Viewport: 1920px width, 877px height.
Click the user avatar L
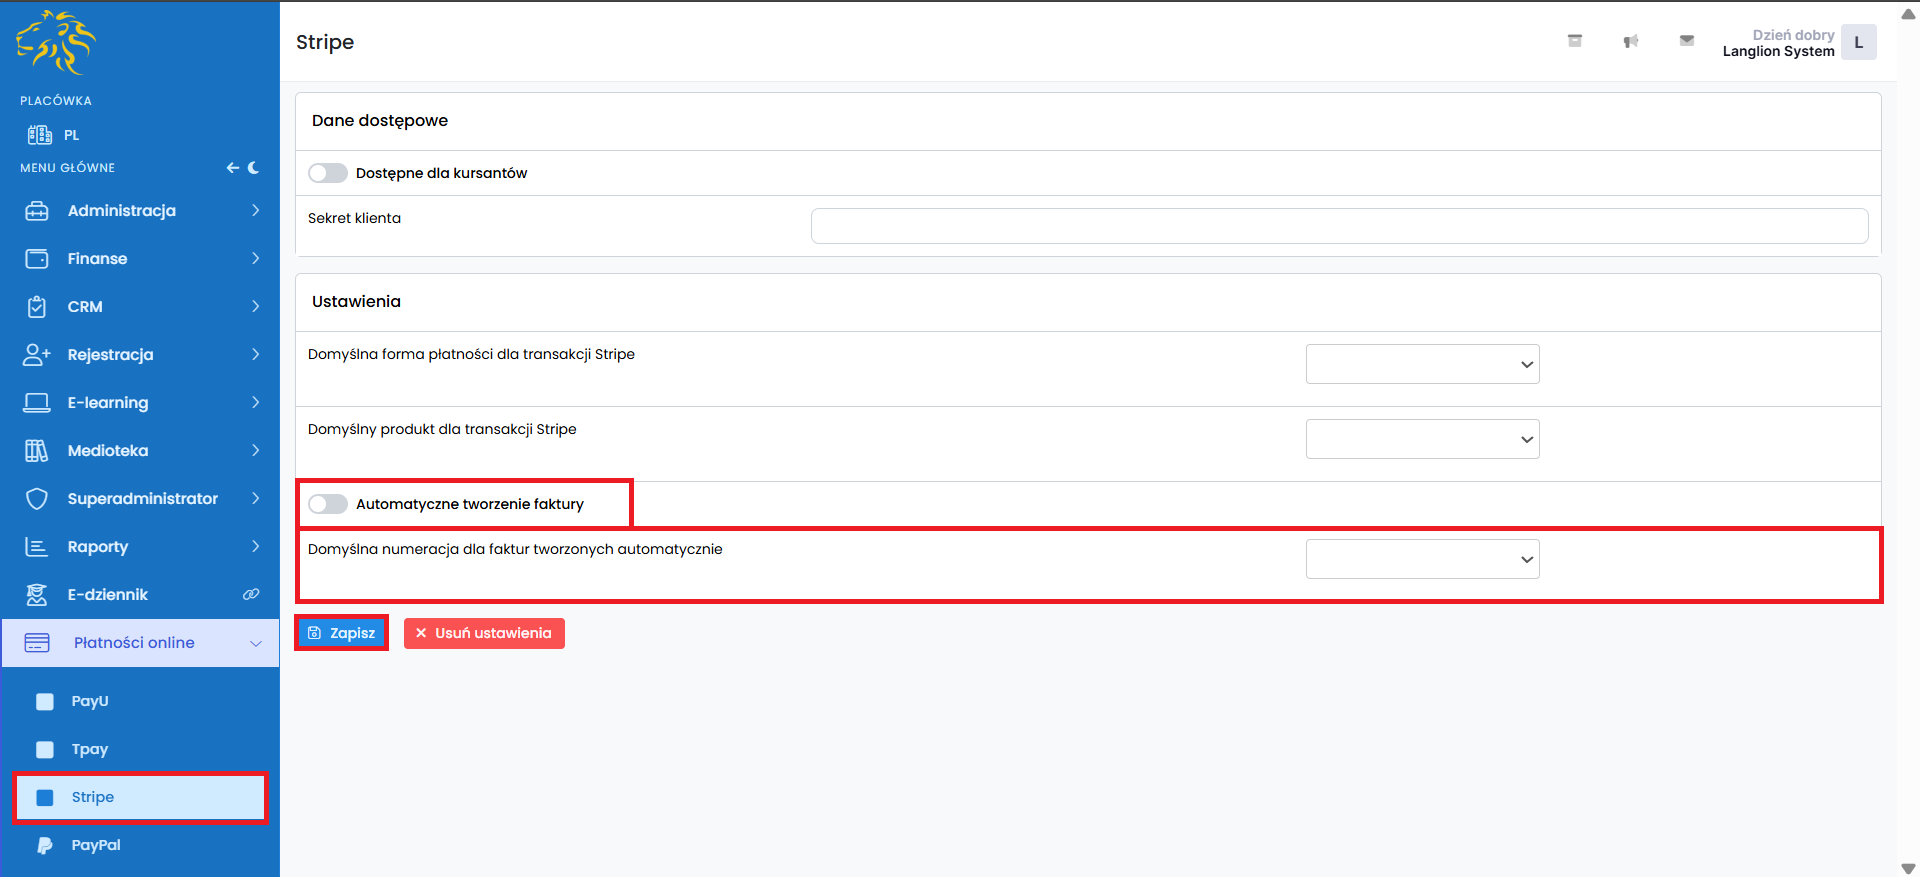(x=1858, y=43)
